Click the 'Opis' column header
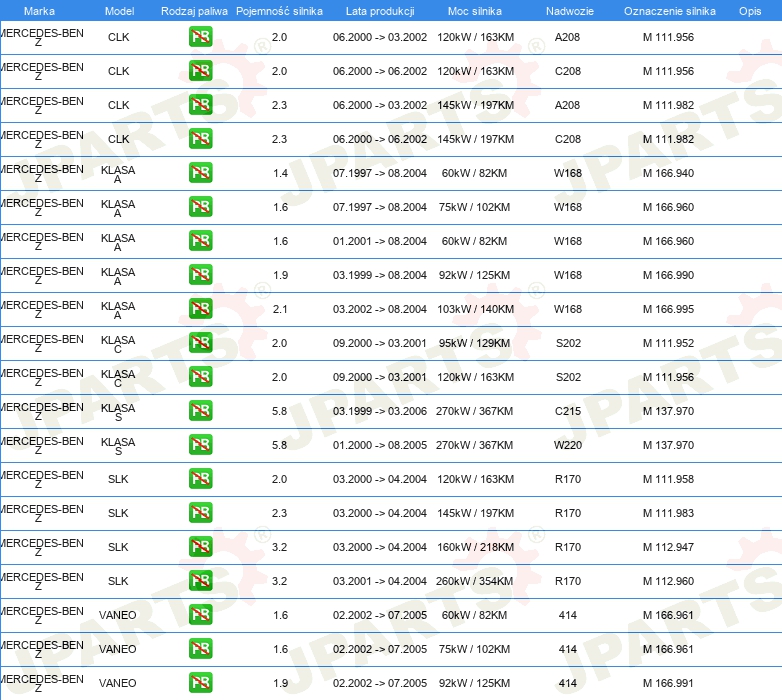This screenshot has height=700, width=782. point(750,11)
